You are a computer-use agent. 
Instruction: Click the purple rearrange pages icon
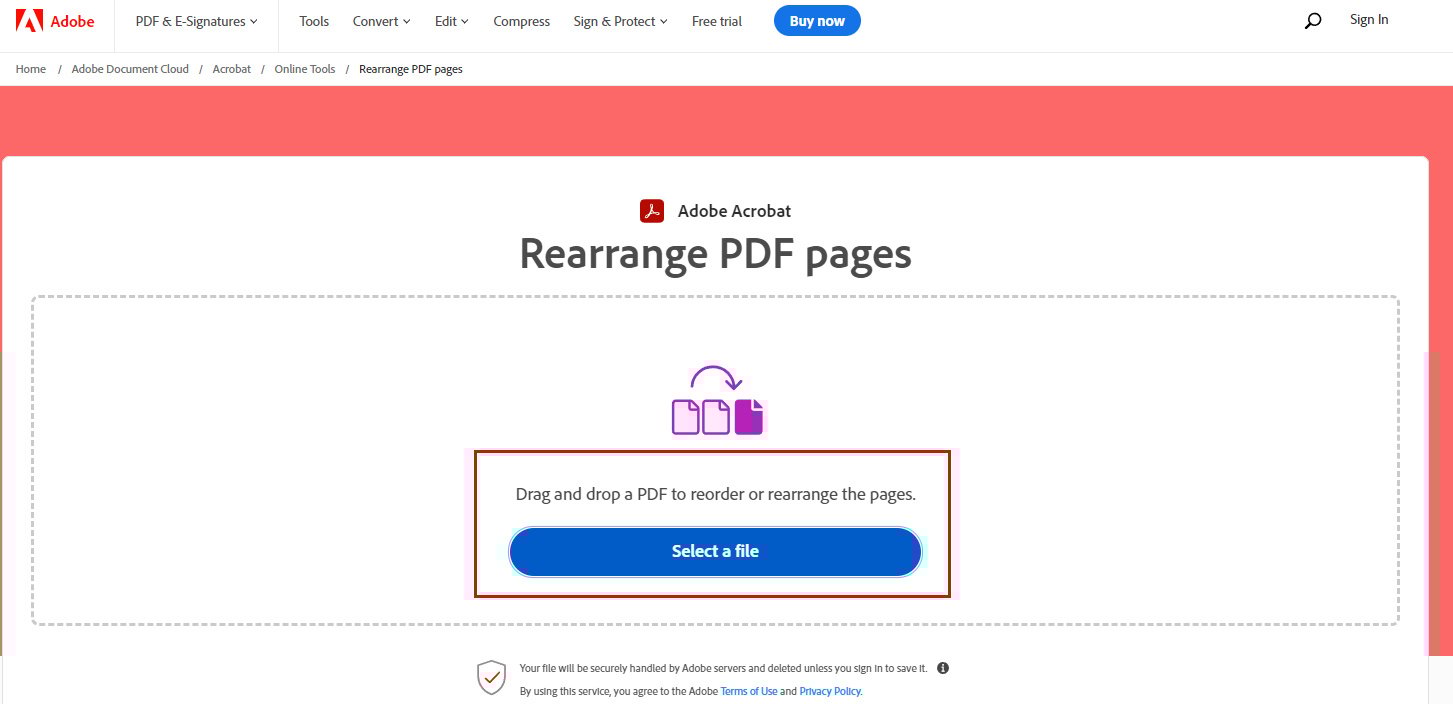click(718, 400)
